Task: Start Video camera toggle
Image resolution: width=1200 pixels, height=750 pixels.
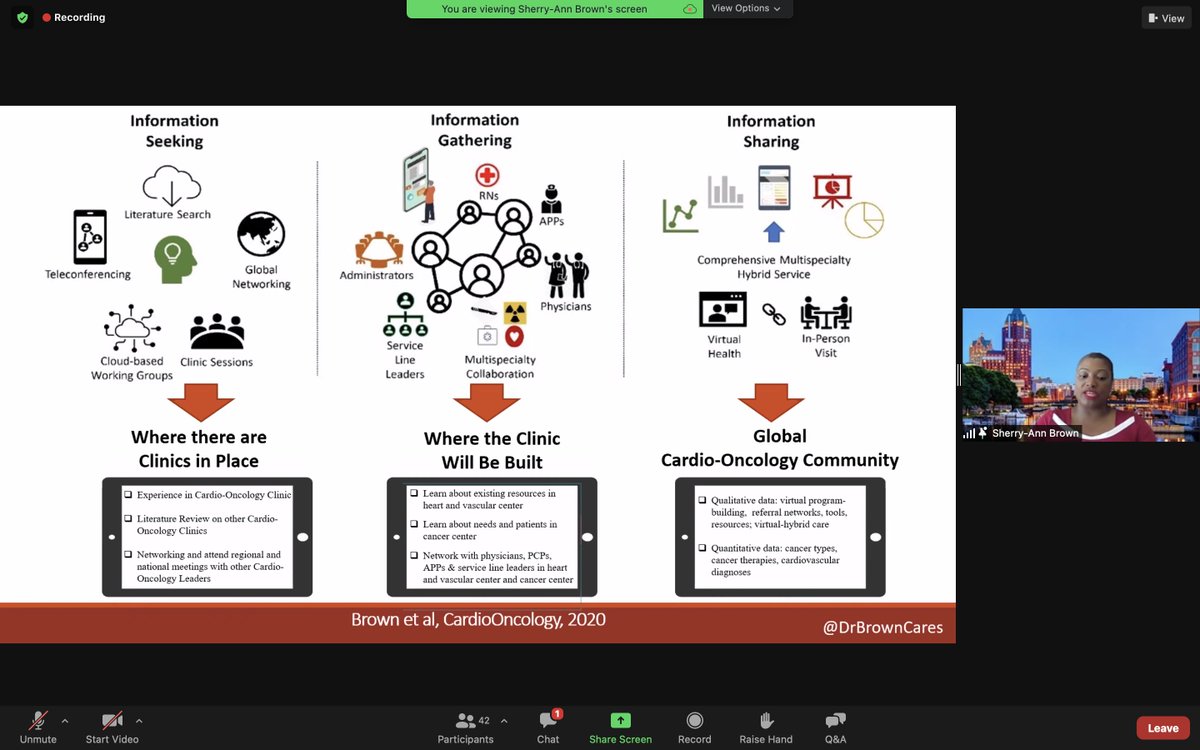Action: [112, 727]
